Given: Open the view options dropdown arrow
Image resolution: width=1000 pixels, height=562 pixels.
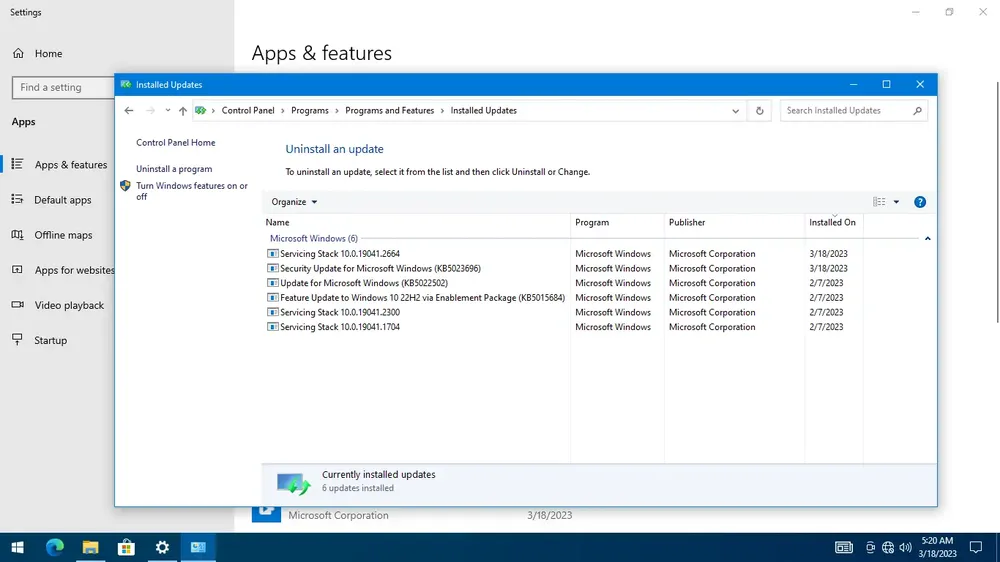Looking at the screenshot, I should tap(896, 202).
